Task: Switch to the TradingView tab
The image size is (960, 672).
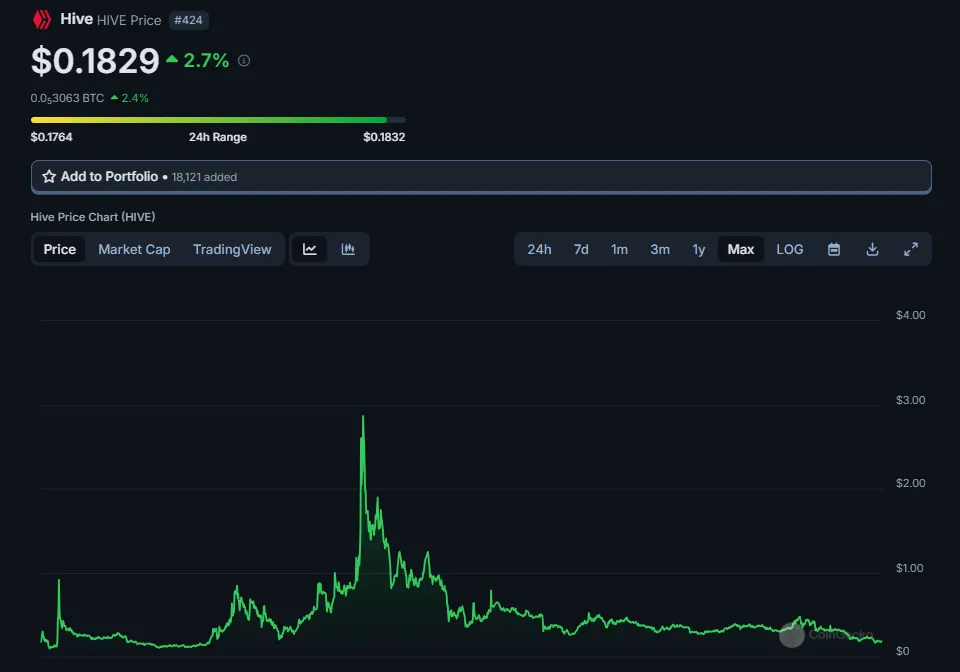Action: (x=232, y=249)
